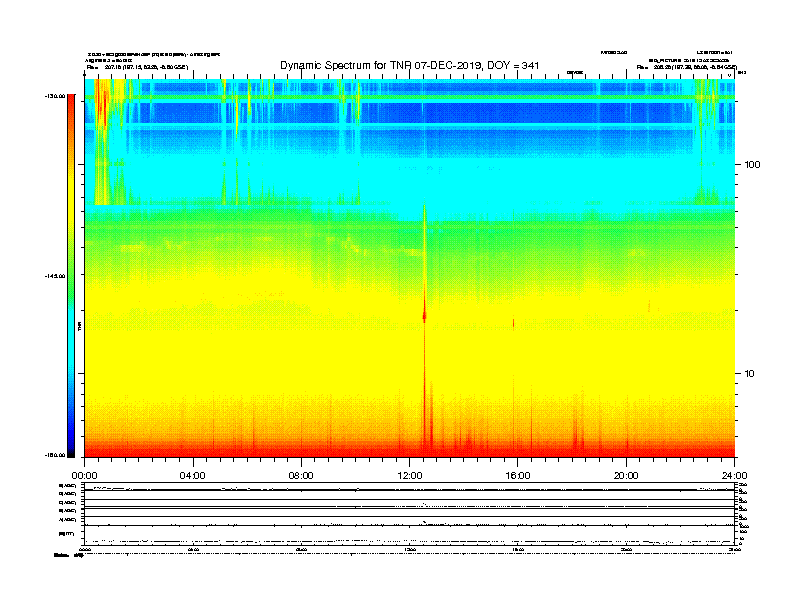Click the 20:00 time axis label
The width and height of the screenshot is (792, 612).
[x=626, y=475]
